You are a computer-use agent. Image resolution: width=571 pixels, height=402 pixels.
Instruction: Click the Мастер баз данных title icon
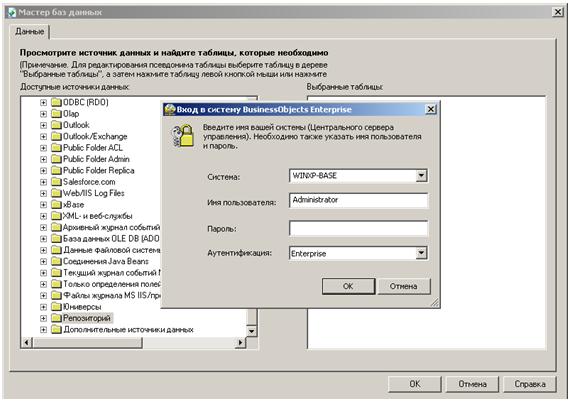pos(12,12)
